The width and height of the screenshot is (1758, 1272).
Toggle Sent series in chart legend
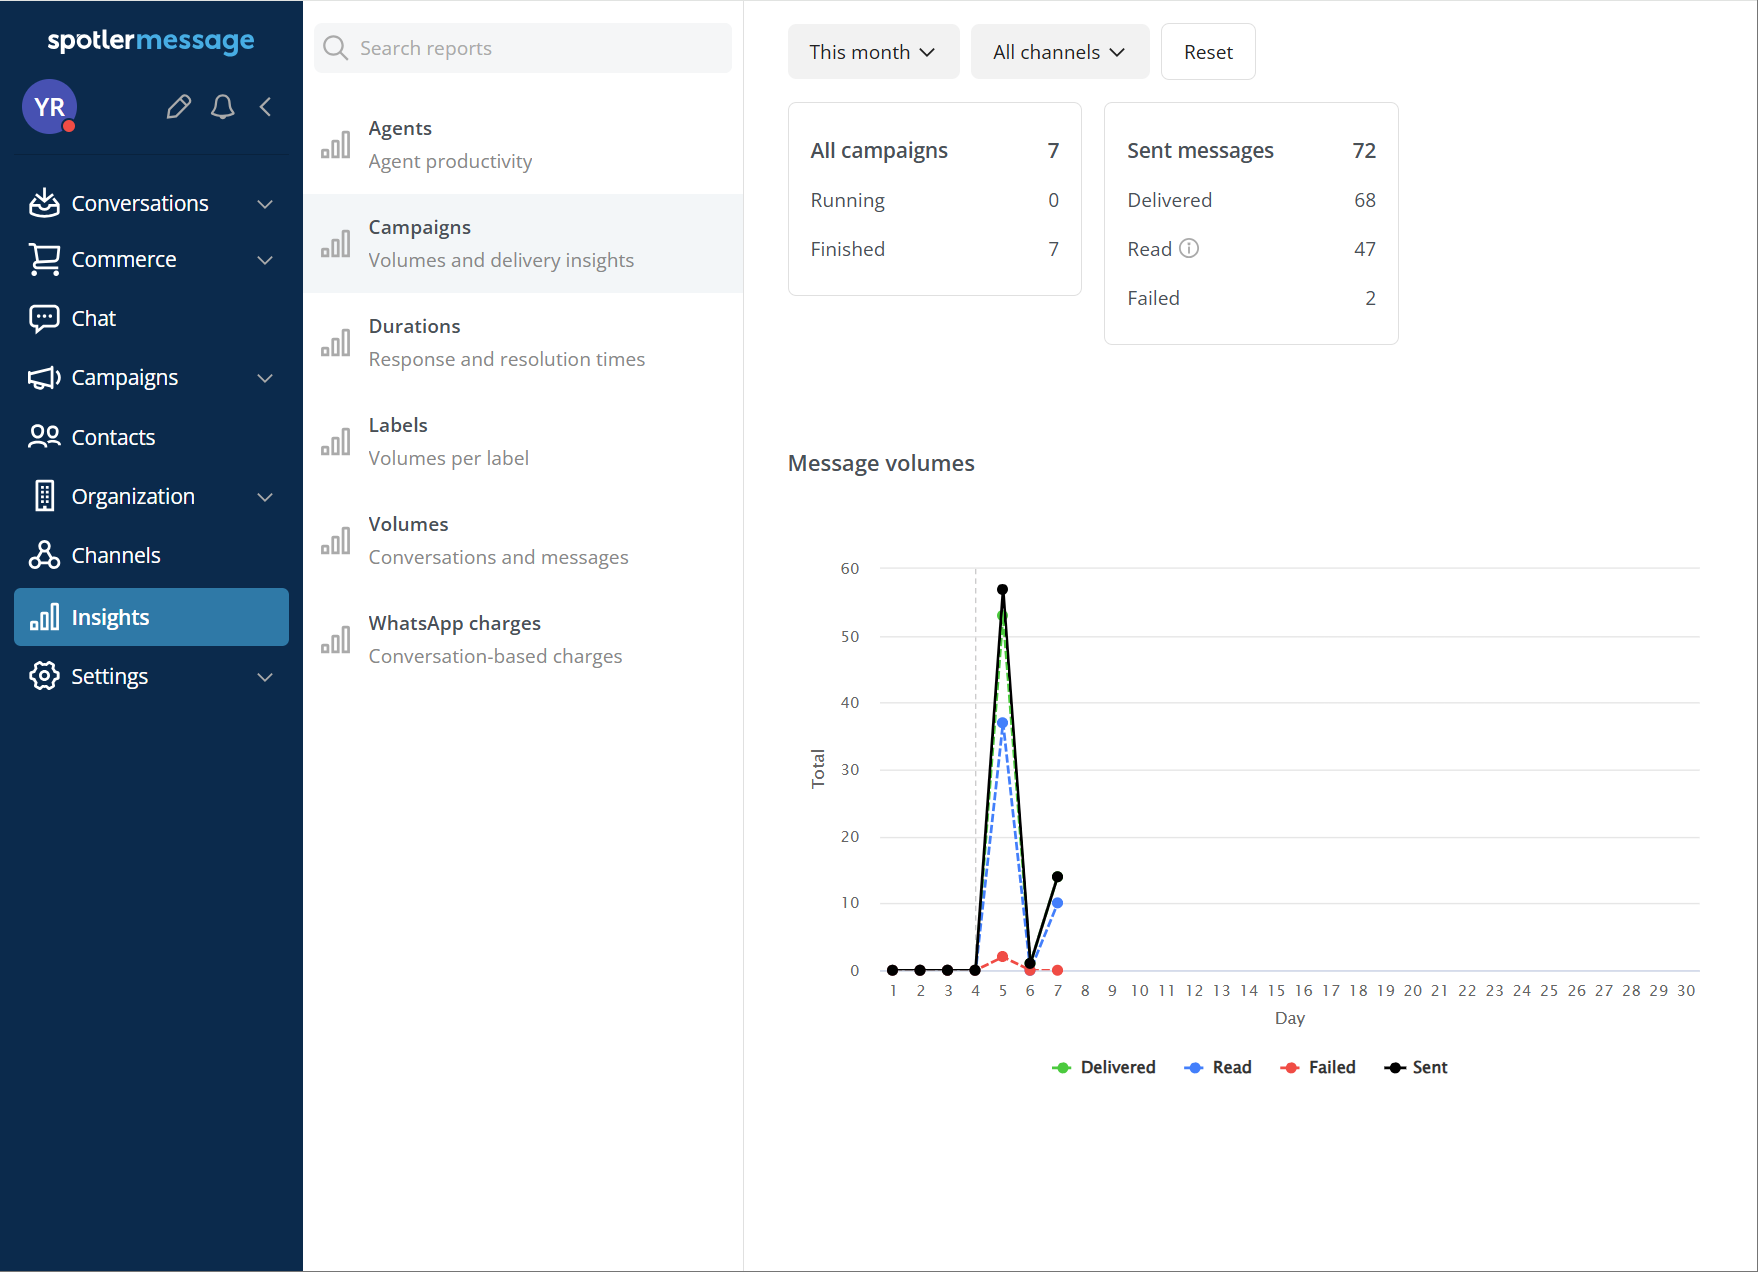click(x=1416, y=1067)
